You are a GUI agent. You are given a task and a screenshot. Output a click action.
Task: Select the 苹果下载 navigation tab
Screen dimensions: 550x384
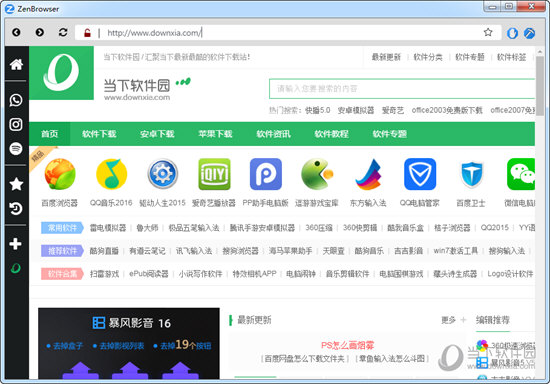tap(215, 134)
